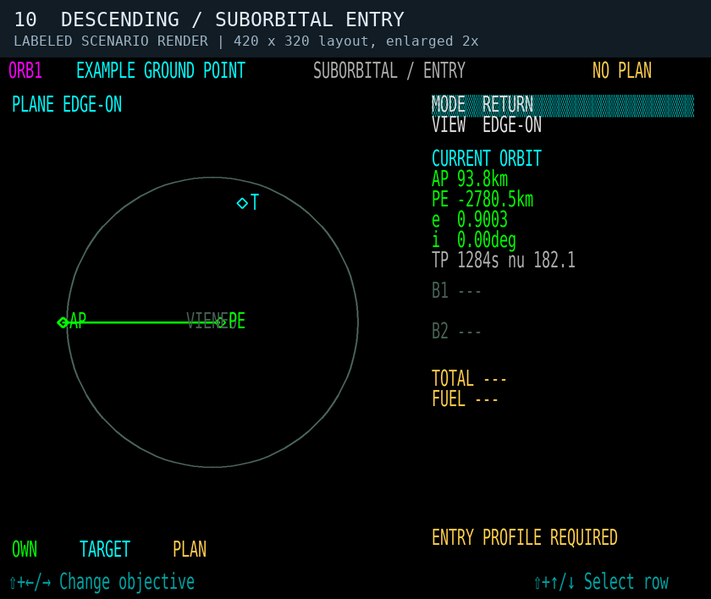Screen dimensions: 711x599
Task: Click the eccentricity e 0.9003 value
Action: [x=470, y=220]
